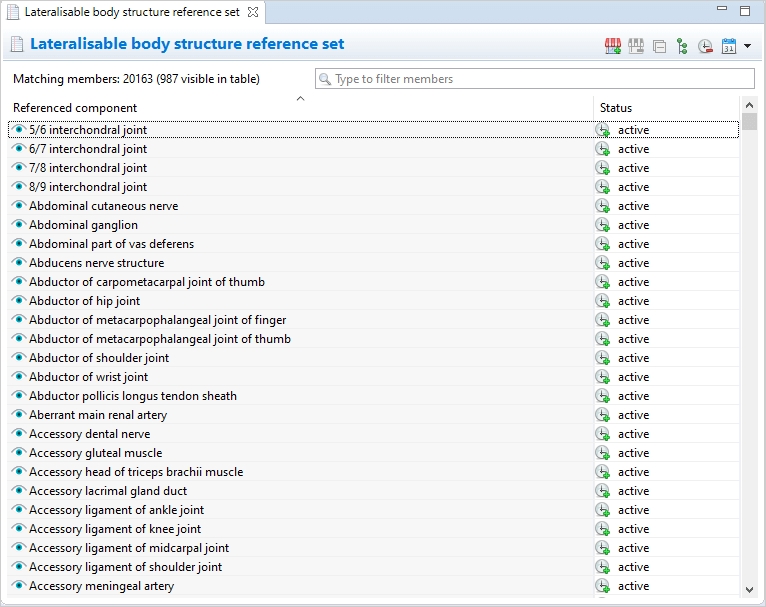The image size is (766, 607).
Task: Click the document icon beside the reference set title
Action: pyautogui.click(x=16, y=45)
